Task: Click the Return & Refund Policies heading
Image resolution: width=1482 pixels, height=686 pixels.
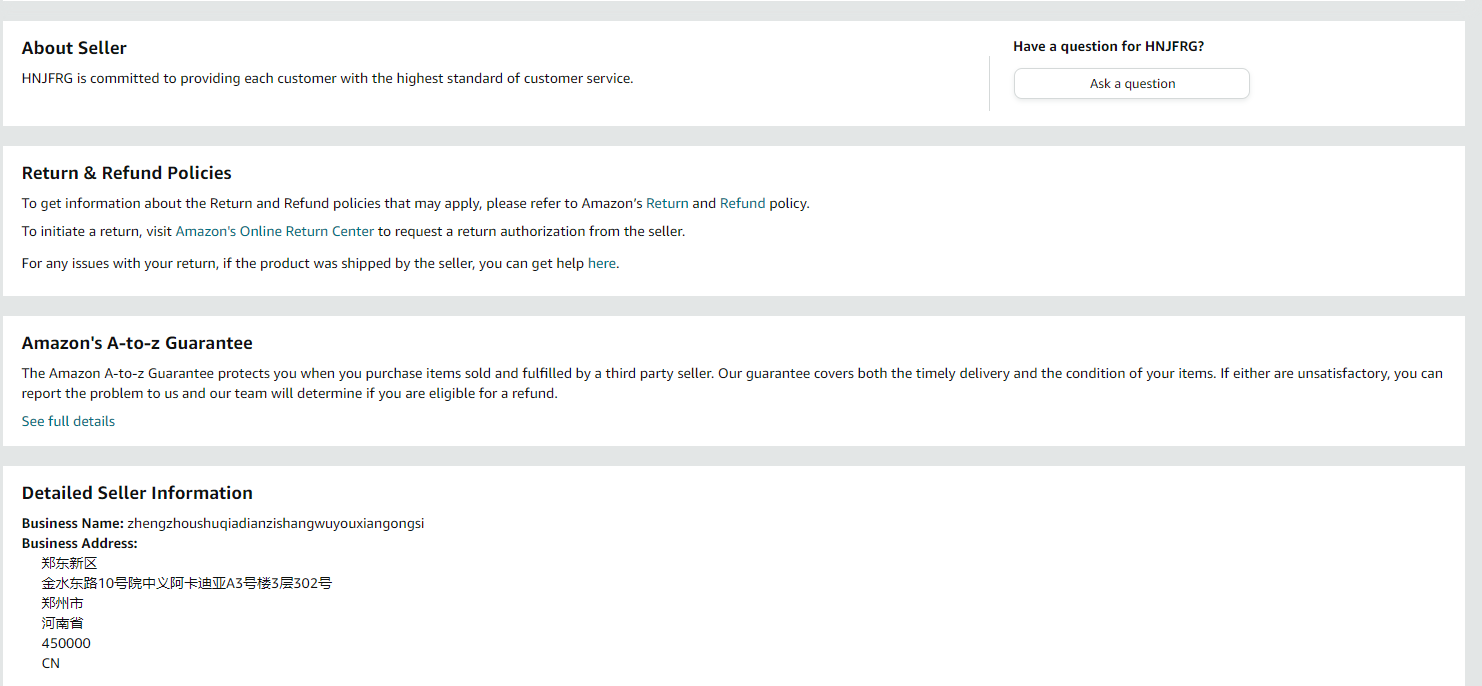Action: [127, 173]
